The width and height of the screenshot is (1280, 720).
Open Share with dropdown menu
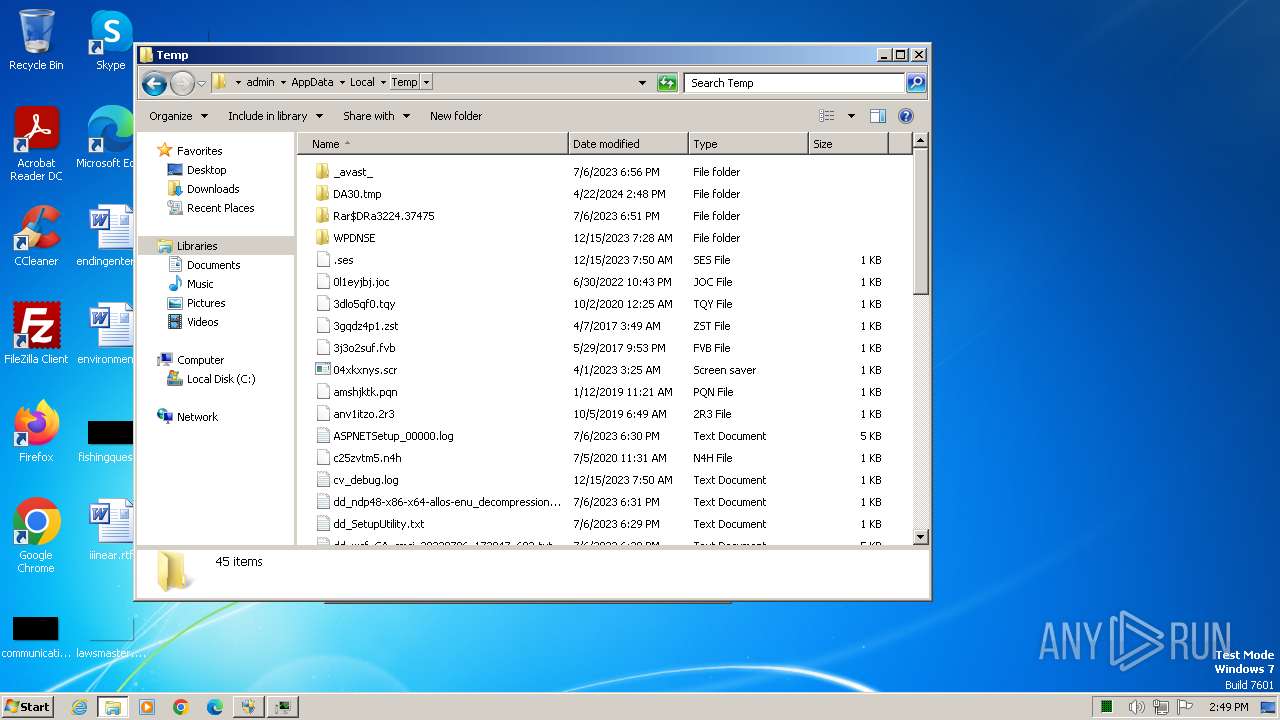click(376, 116)
